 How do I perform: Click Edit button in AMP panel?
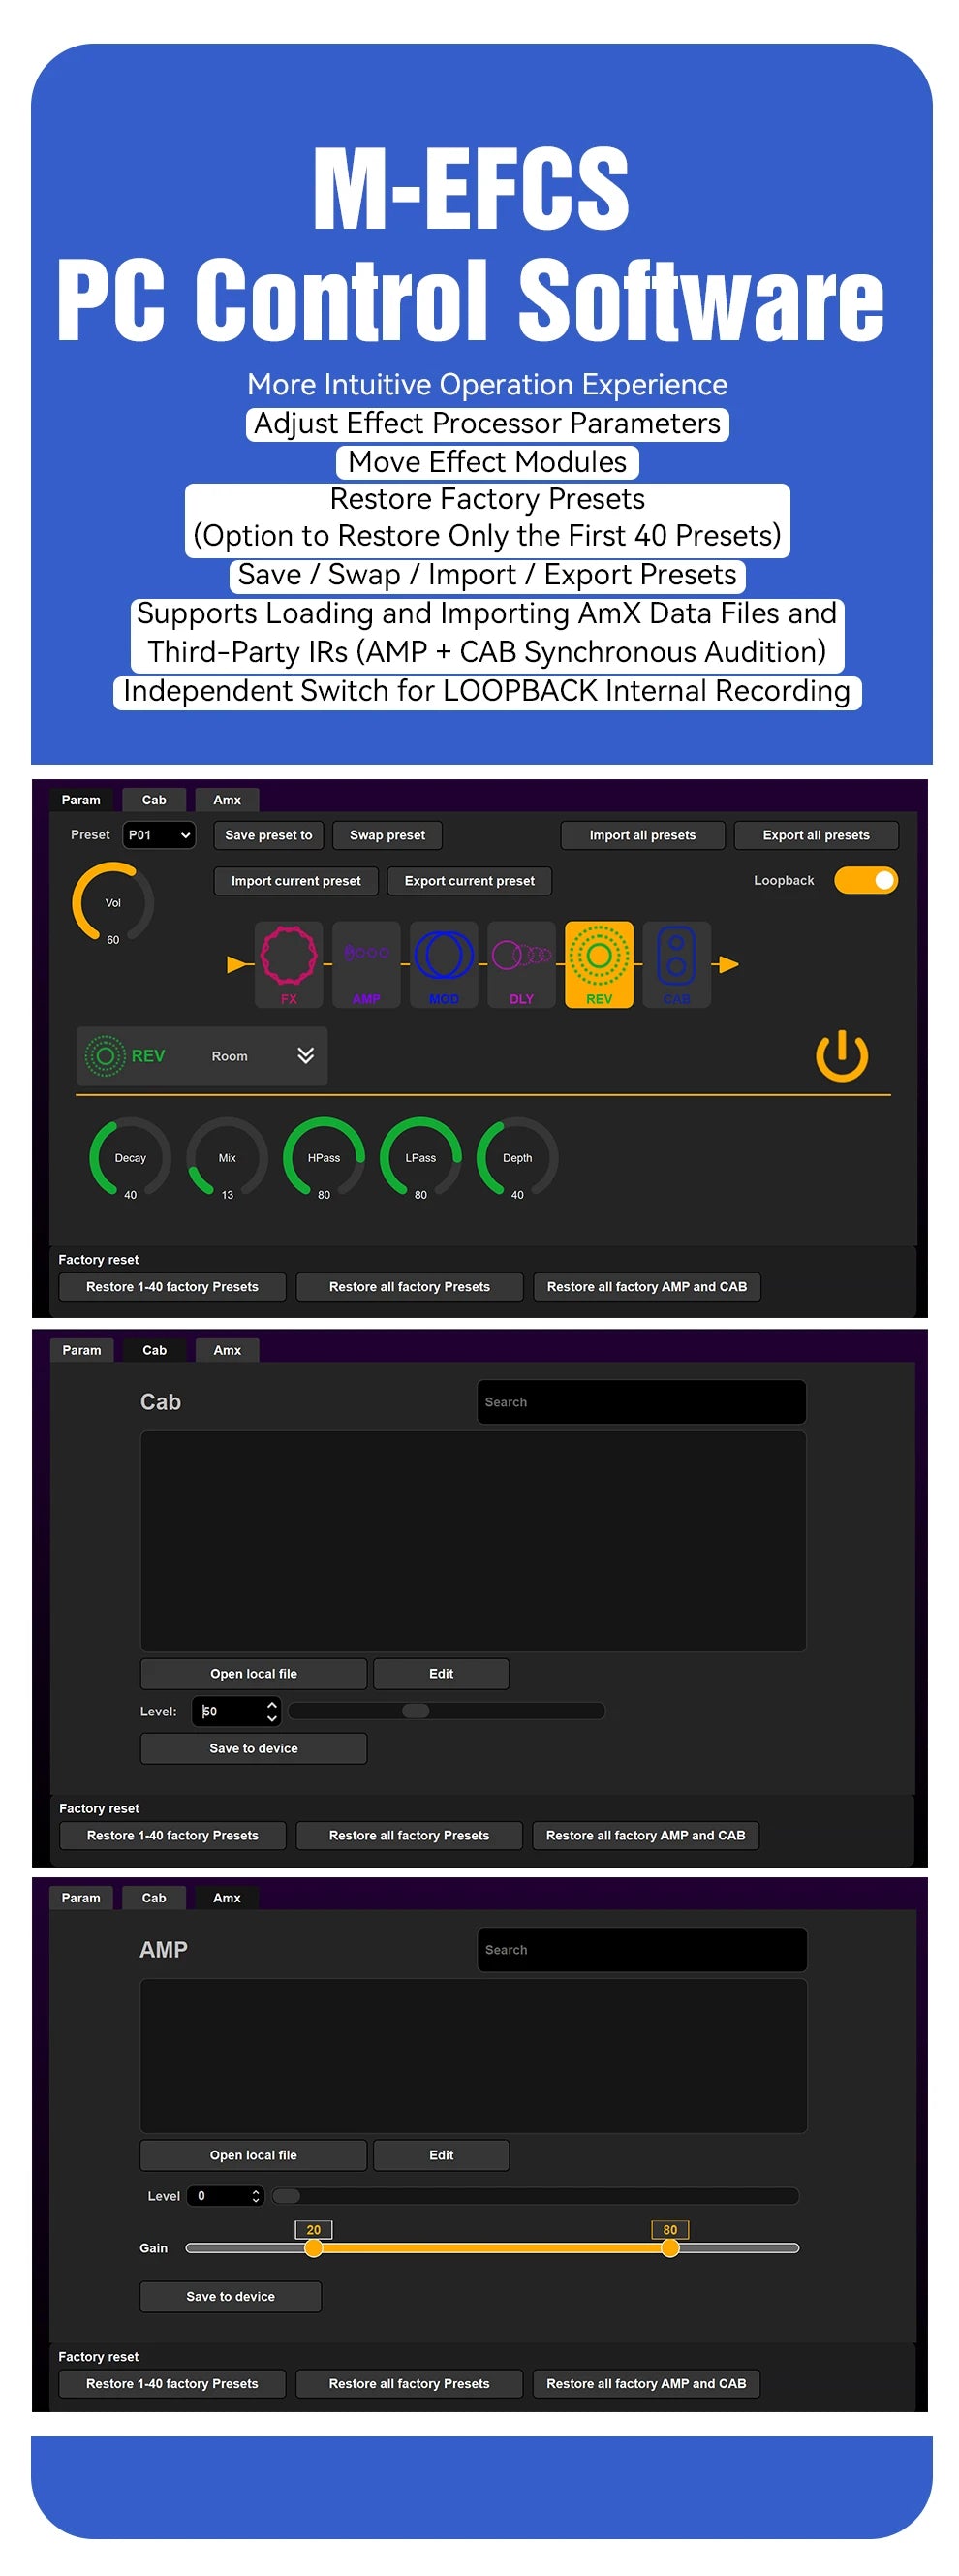pos(441,2155)
